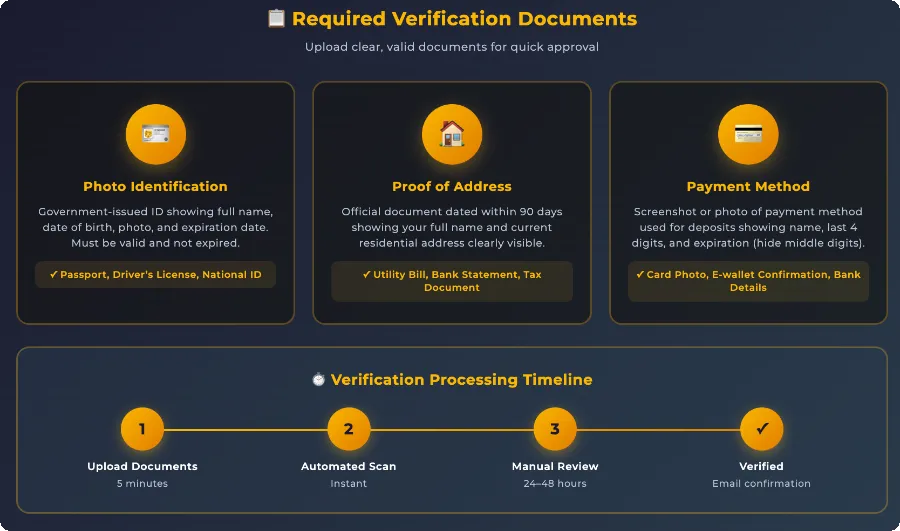
Task: Click the Email confirmation text
Action: pyautogui.click(x=762, y=483)
